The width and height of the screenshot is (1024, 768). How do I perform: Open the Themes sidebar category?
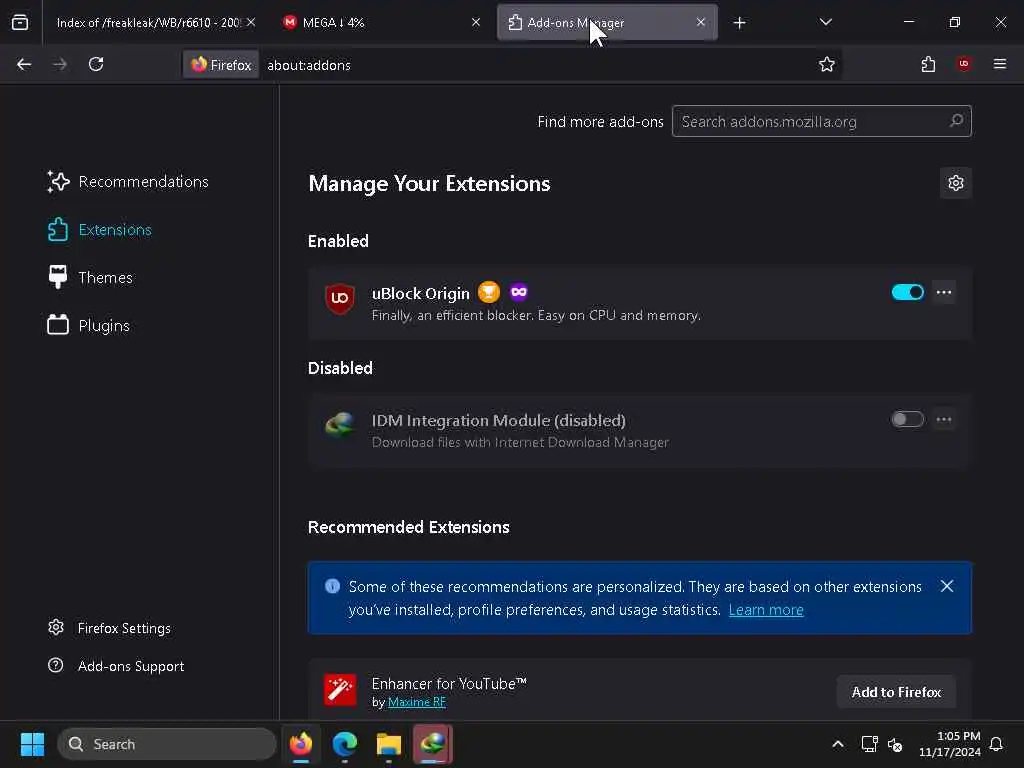point(90,278)
